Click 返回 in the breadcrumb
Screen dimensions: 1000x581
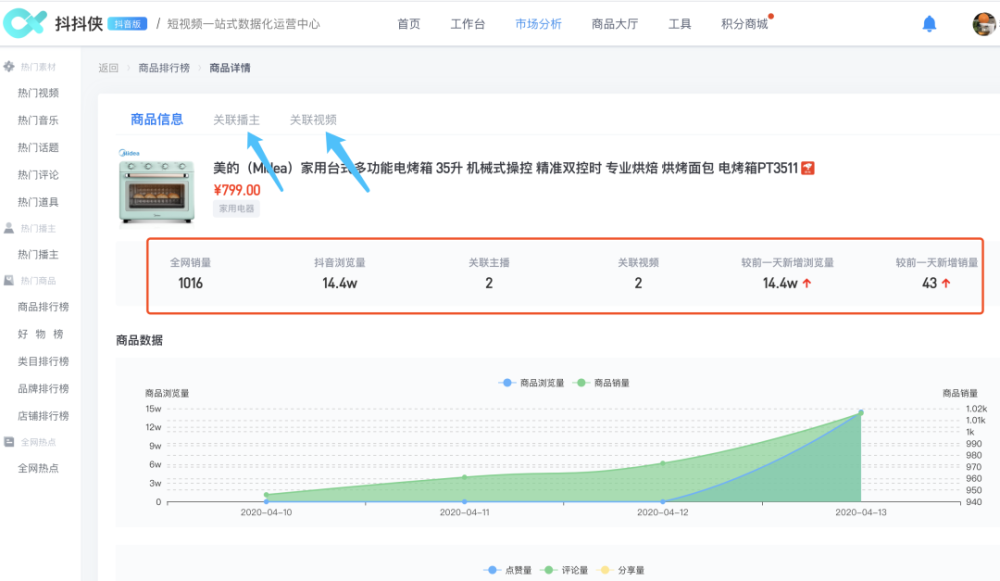click(x=108, y=68)
